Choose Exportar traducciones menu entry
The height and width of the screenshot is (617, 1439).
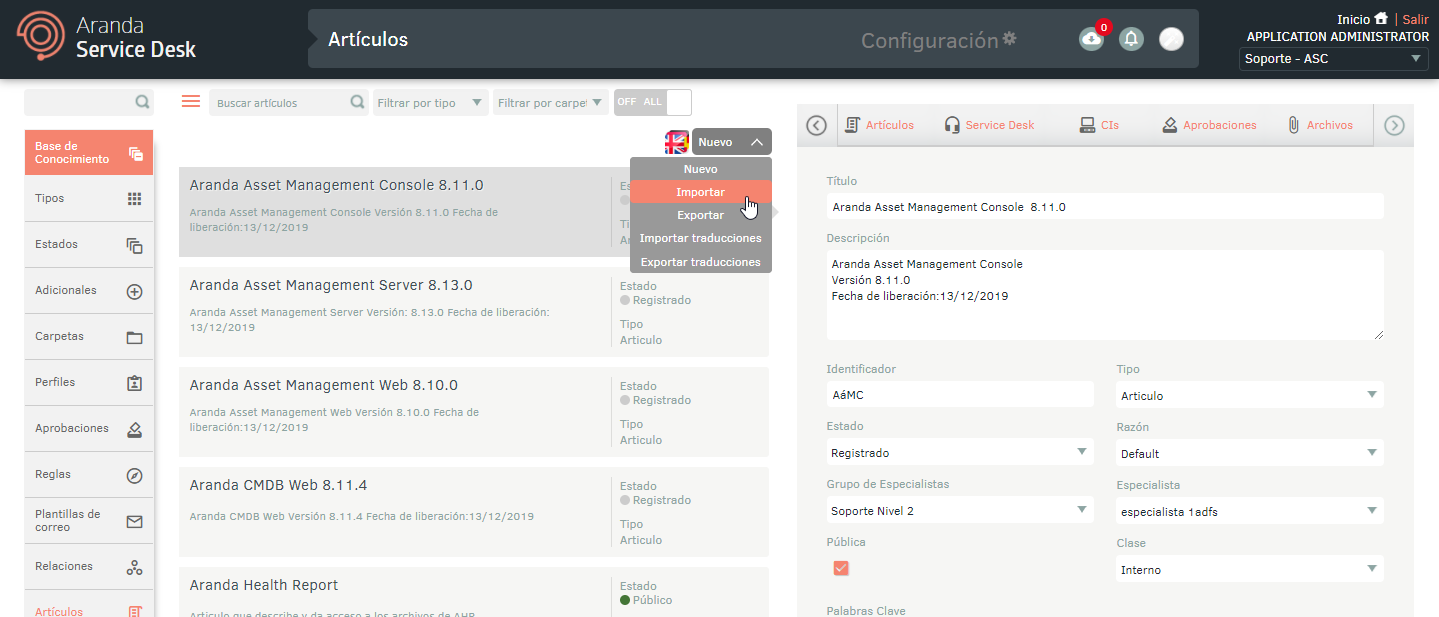point(701,262)
